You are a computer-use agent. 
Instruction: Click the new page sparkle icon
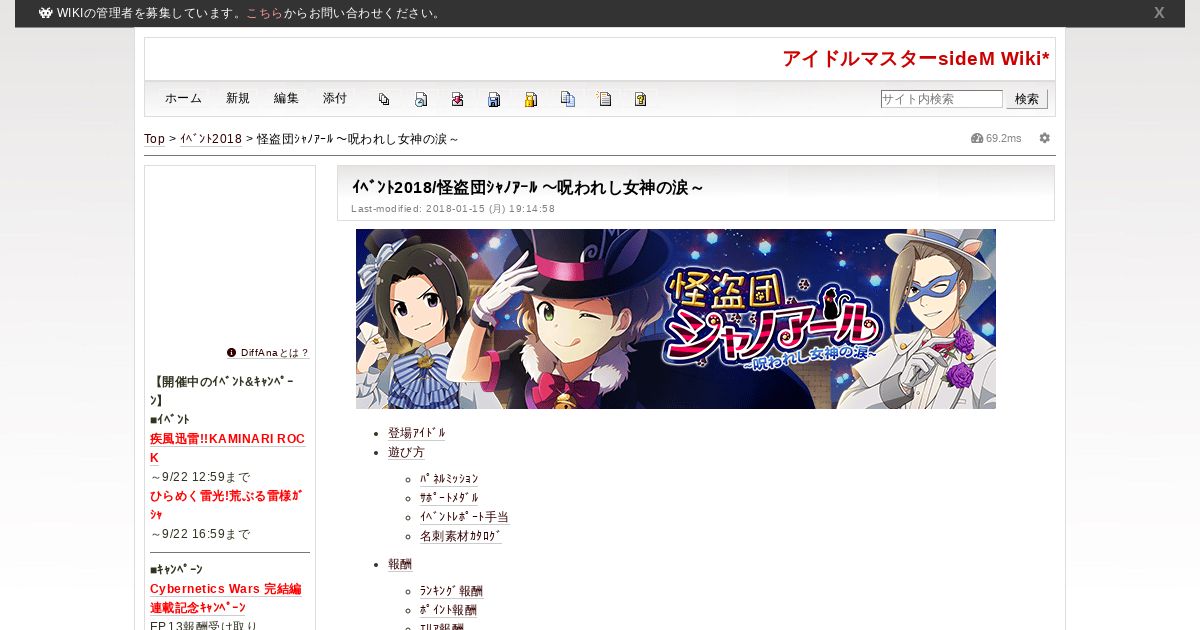[x=604, y=99]
